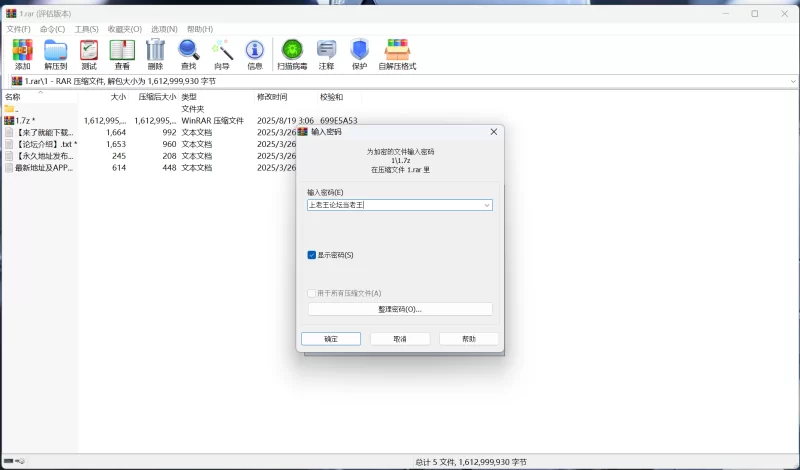Click the status bar total 总计 5 文件 text

pos(471,462)
